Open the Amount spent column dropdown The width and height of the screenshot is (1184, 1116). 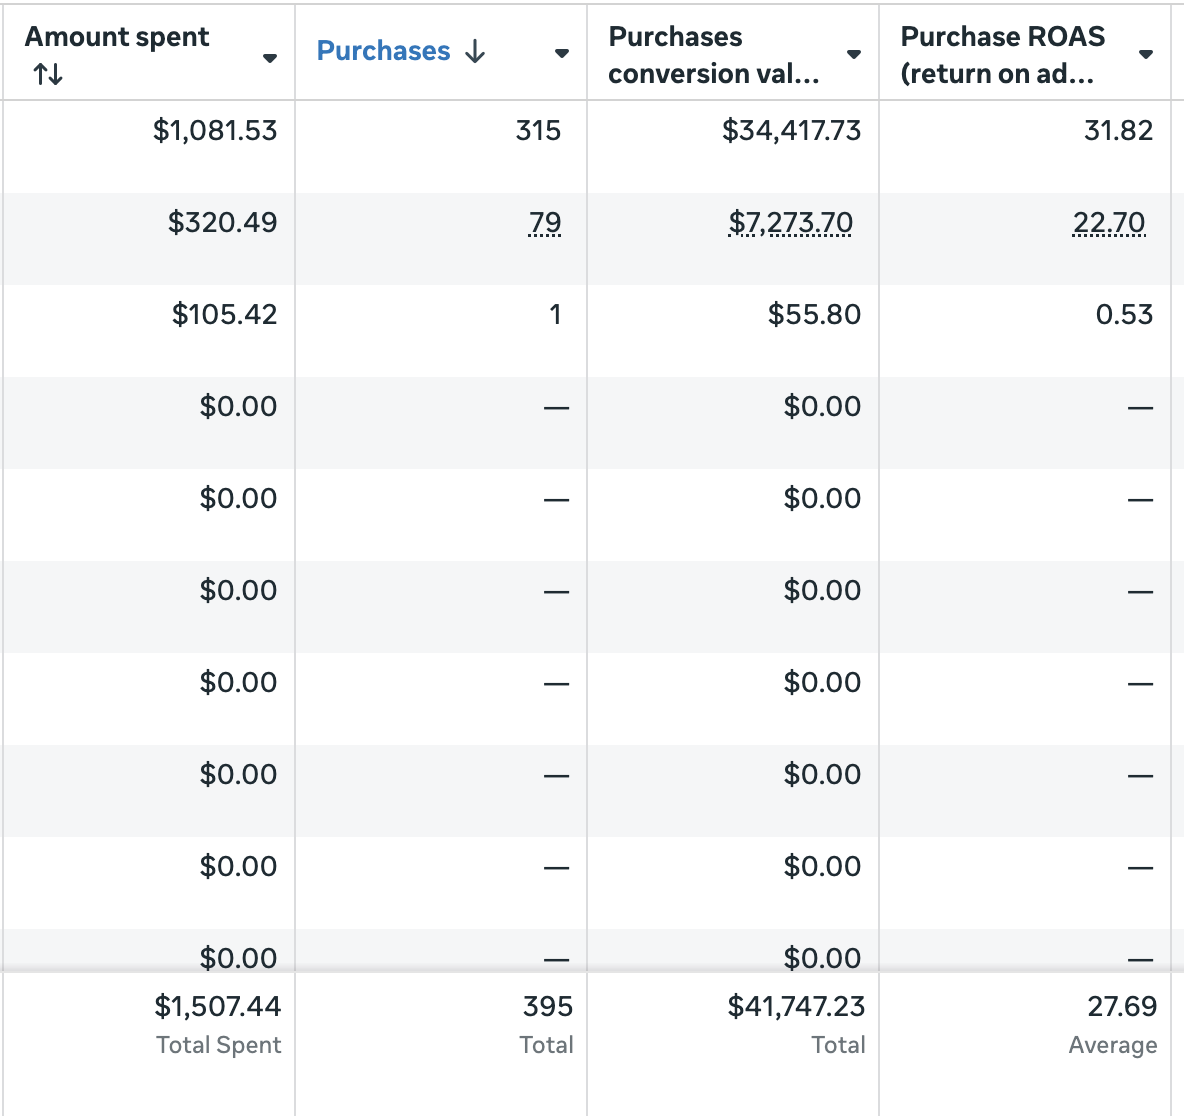point(269,58)
